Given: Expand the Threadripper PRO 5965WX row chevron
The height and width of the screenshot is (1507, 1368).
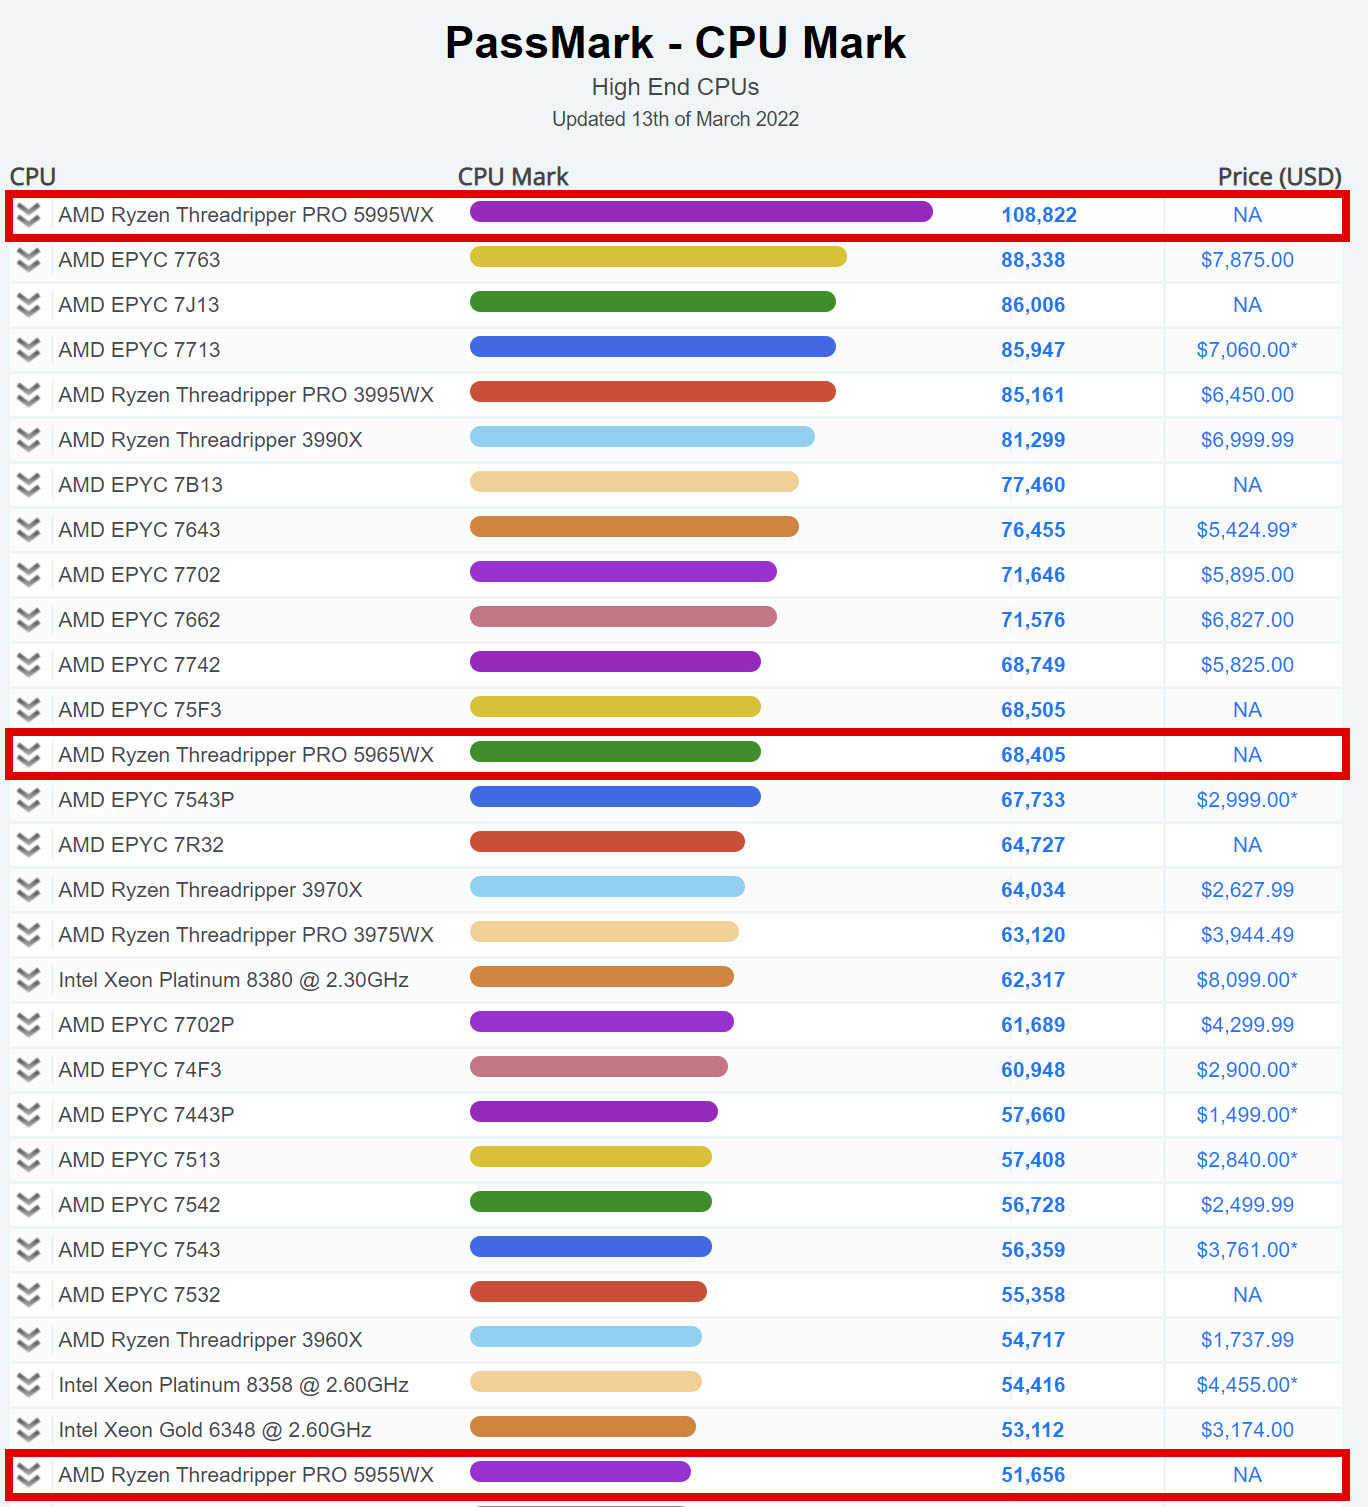Looking at the screenshot, I should click(x=29, y=755).
